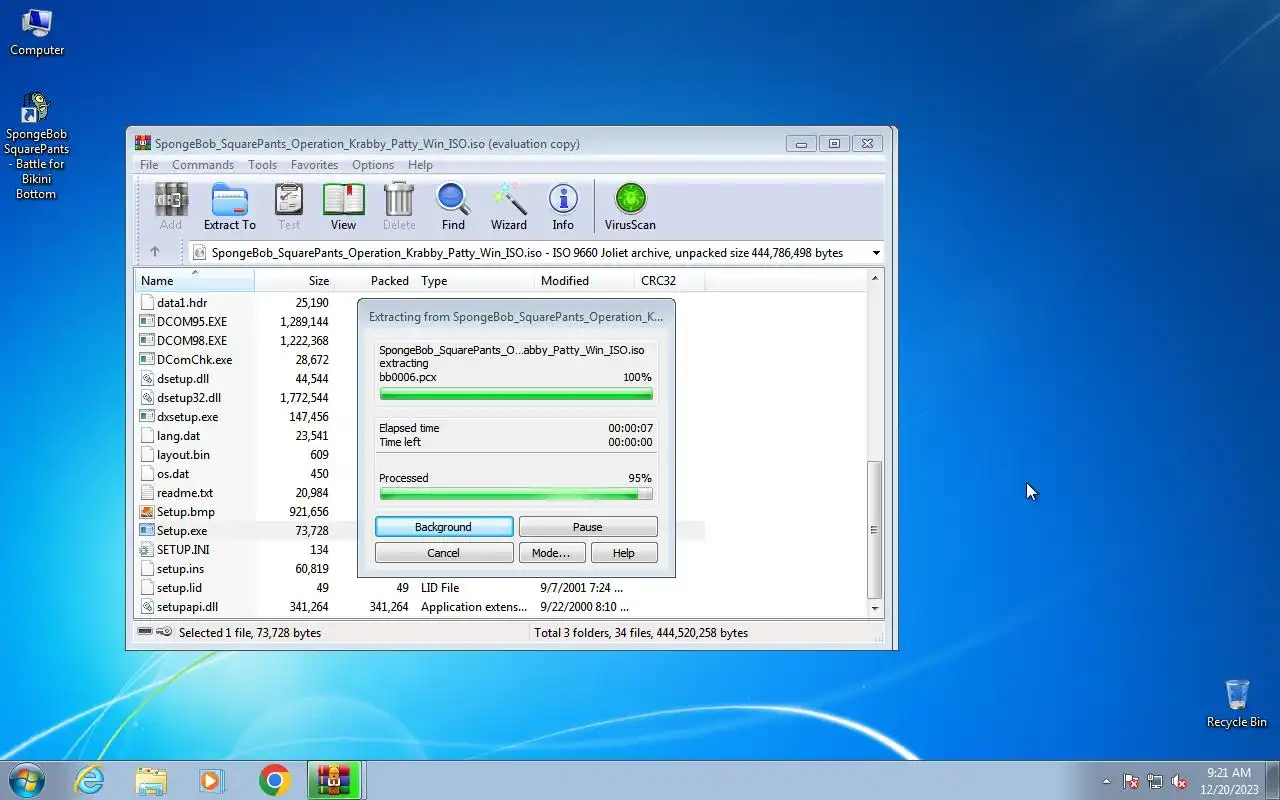
Task: Click the Add toolbar icon
Action: coord(171,207)
